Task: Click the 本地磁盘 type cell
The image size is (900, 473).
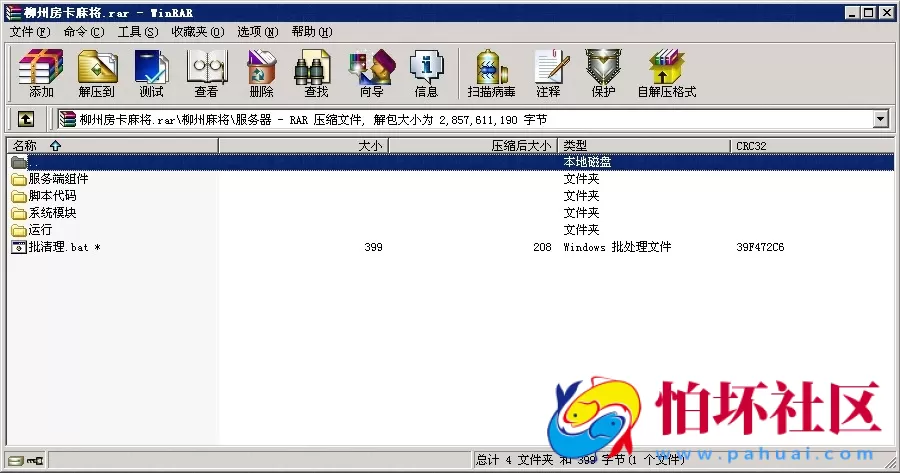Action: pyautogui.click(x=587, y=162)
